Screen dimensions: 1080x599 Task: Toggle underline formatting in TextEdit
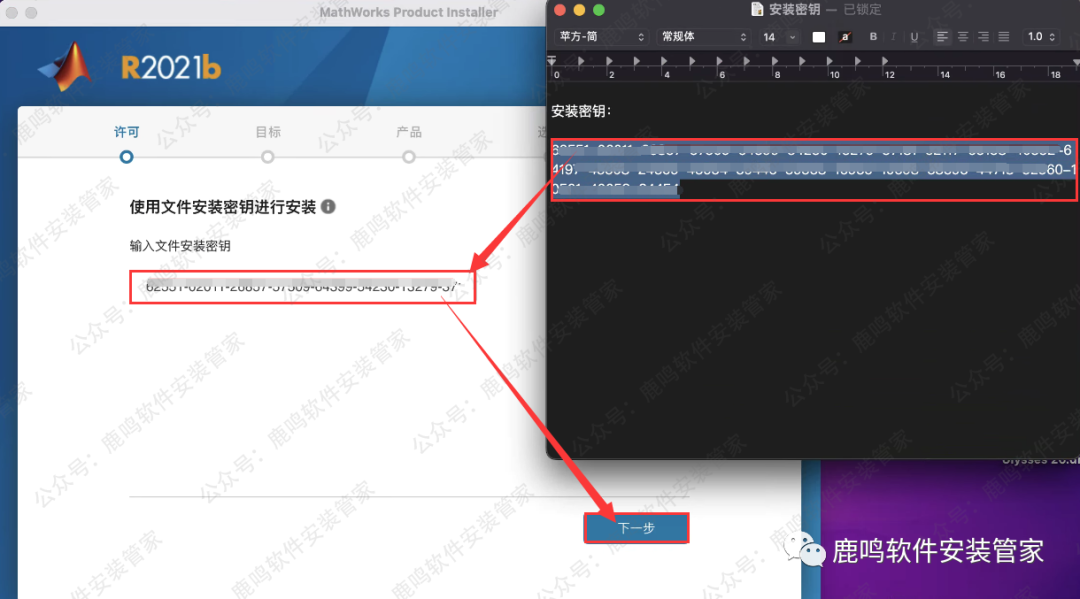pos(914,37)
